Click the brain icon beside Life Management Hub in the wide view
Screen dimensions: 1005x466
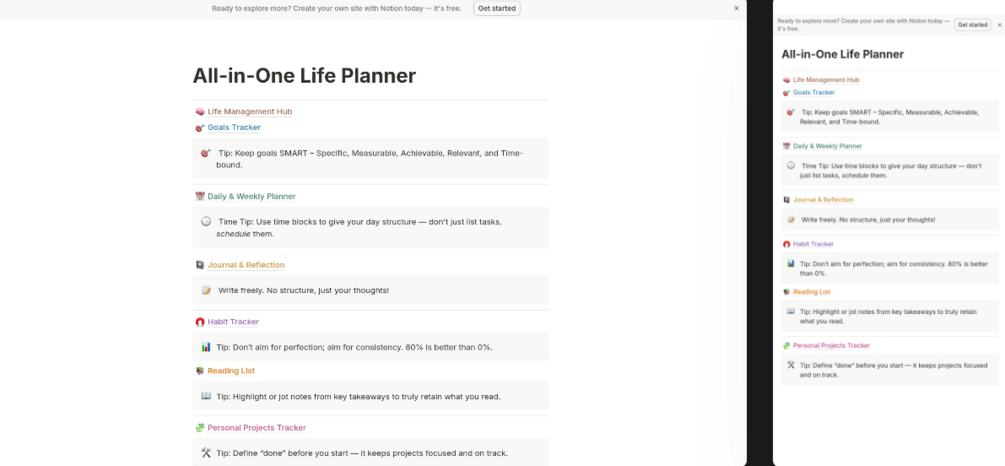(x=200, y=112)
